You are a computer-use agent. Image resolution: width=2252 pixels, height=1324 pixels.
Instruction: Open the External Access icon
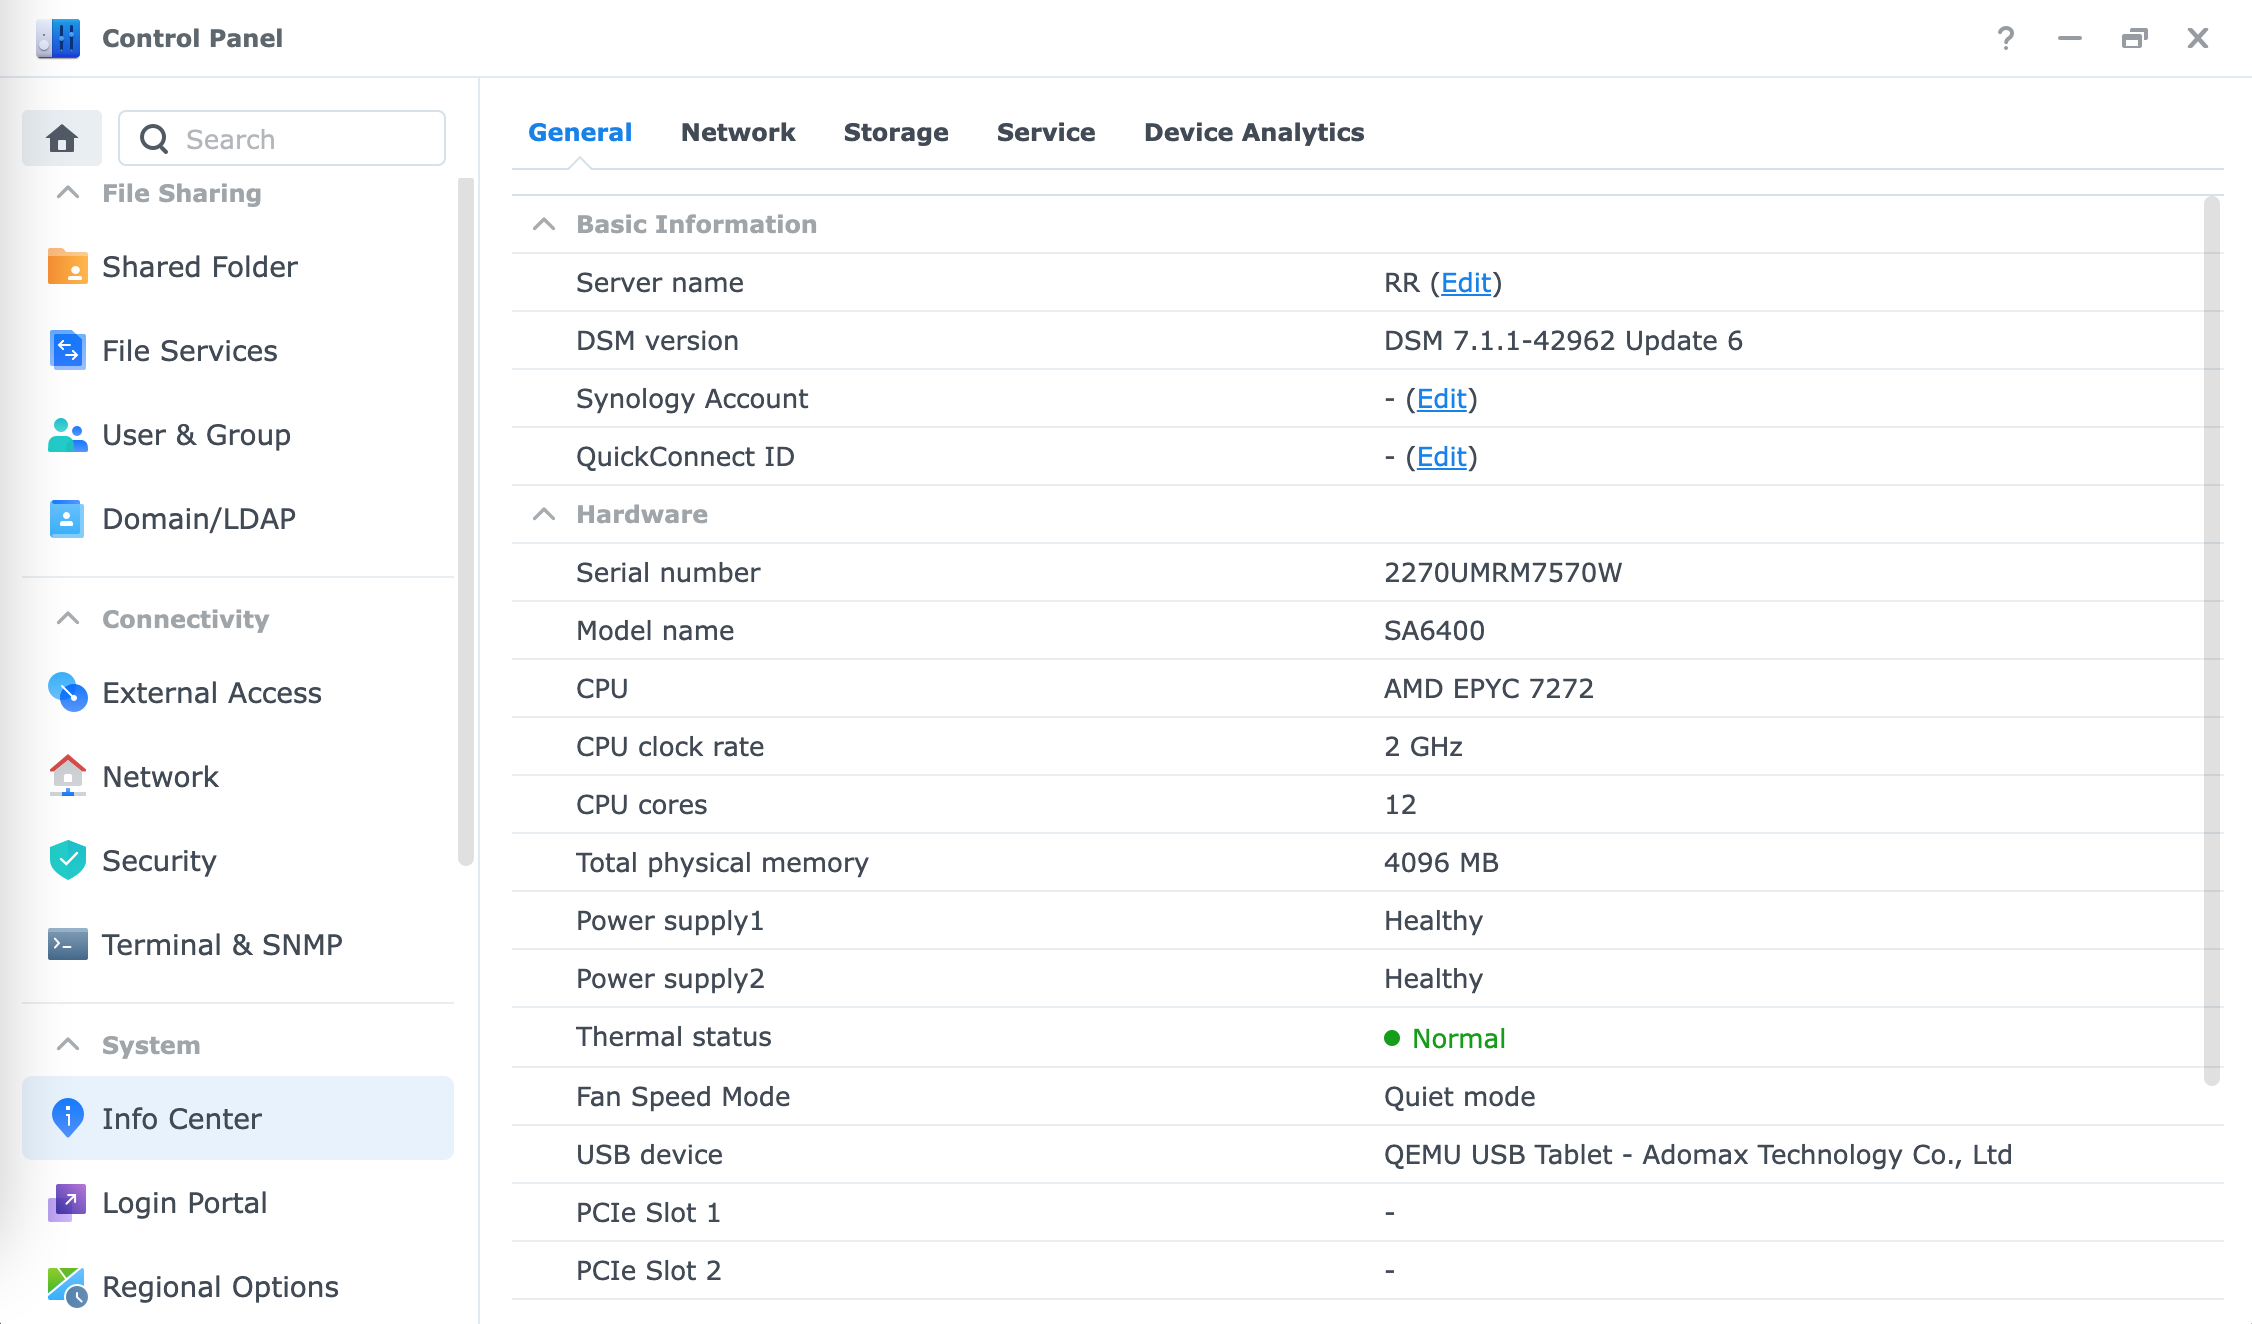[x=67, y=693]
